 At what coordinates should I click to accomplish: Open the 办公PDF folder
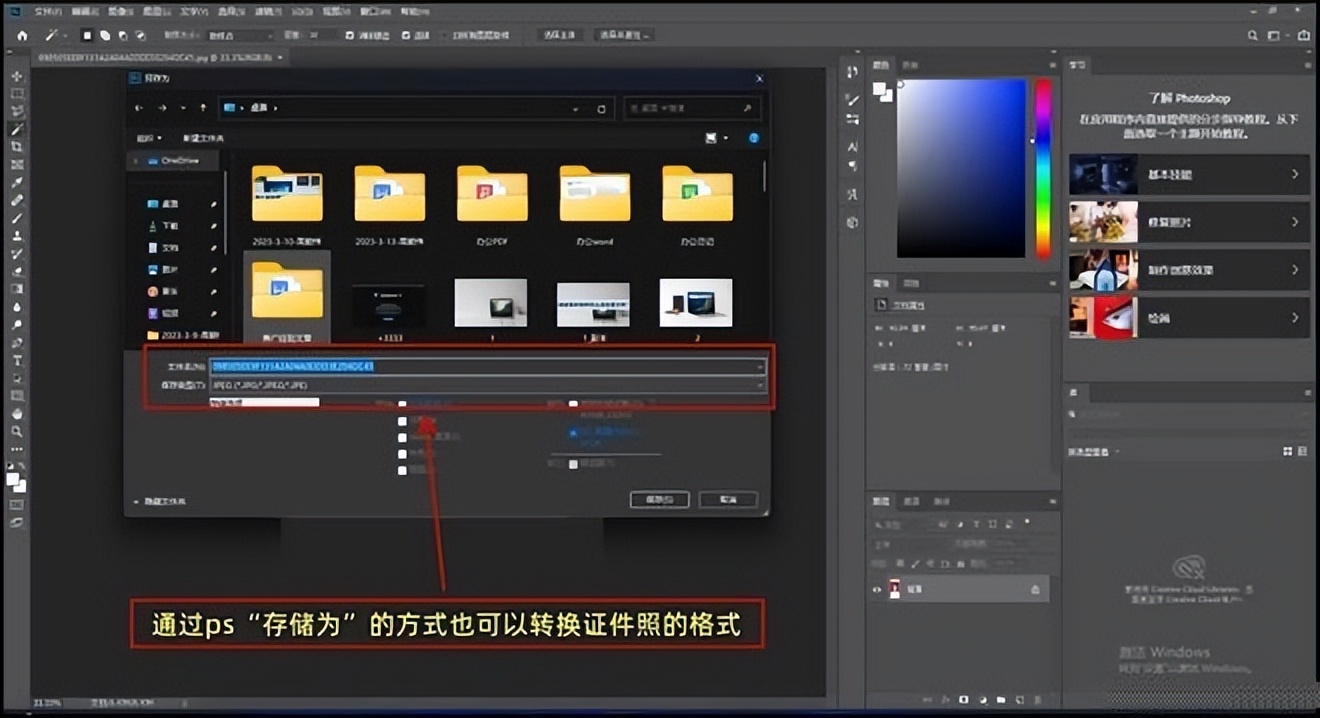click(x=492, y=195)
